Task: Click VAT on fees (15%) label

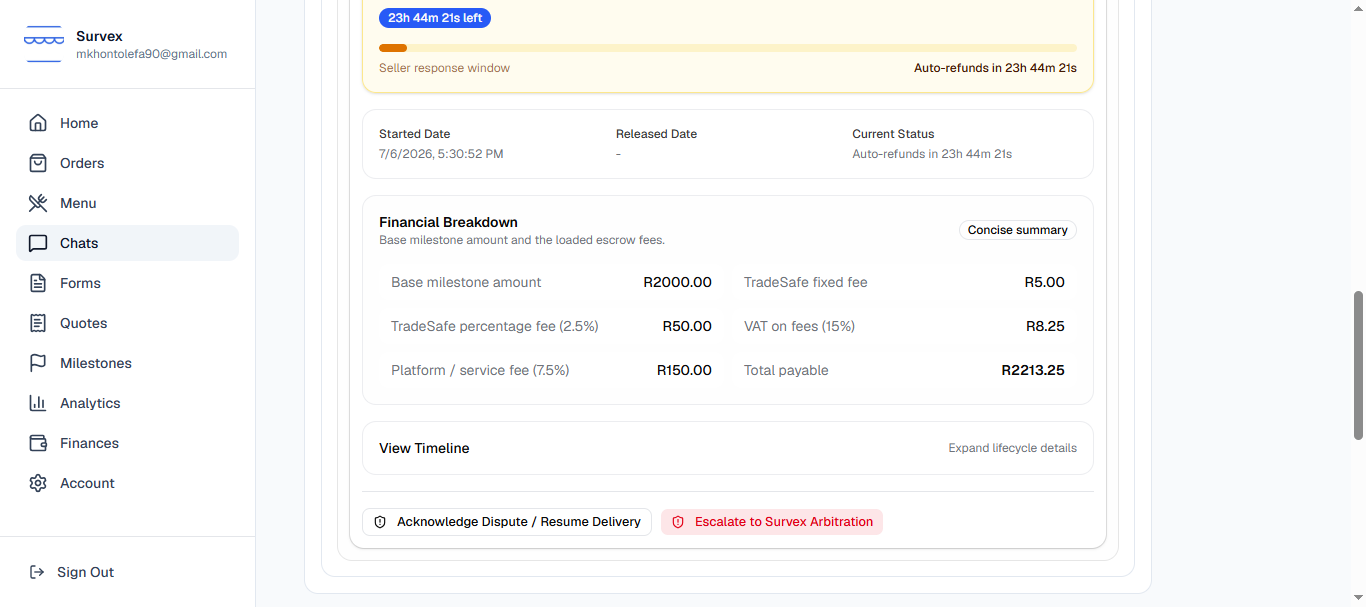Action: point(799,326)
